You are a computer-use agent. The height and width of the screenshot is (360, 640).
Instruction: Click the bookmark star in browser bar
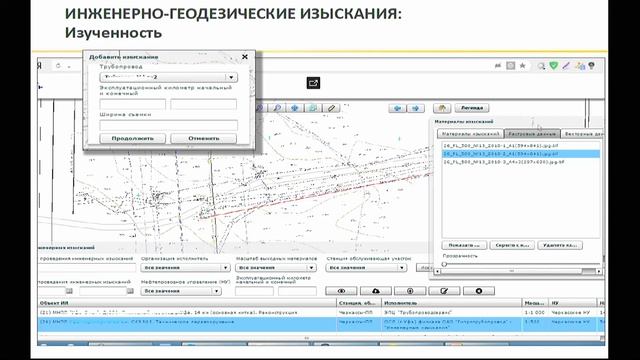tap(522, 65)
